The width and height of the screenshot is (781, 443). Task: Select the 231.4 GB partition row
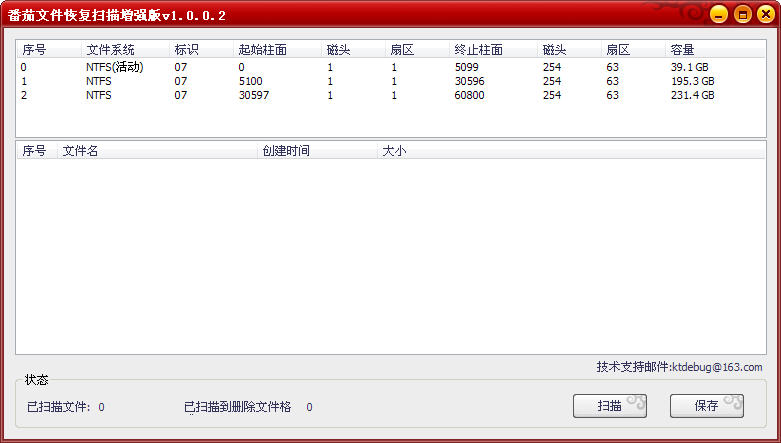[x=391, y=95]
